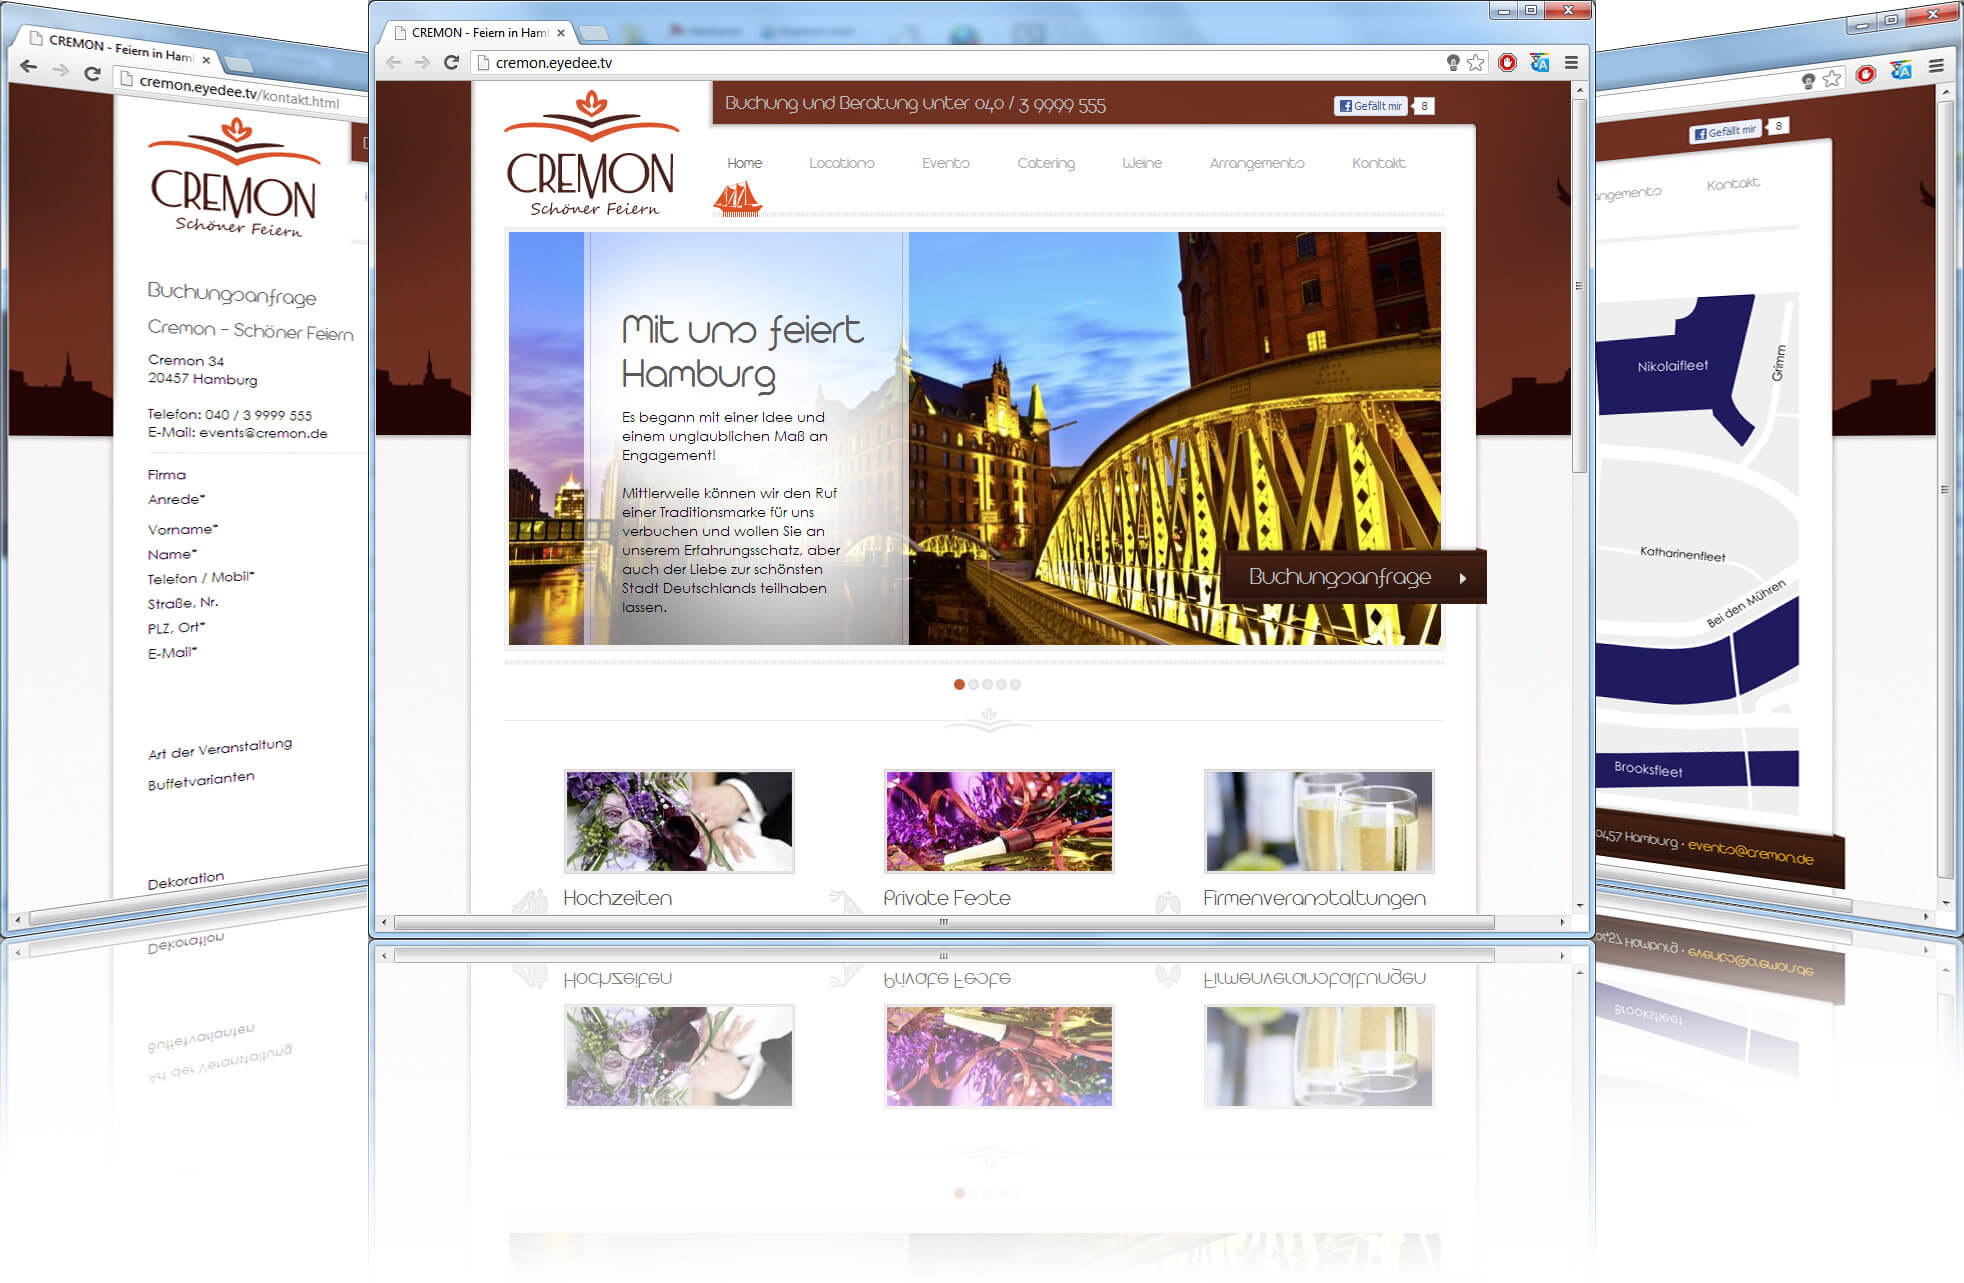Select the fifth slider pagination dot
The width and height of the screenshot is (1964, 1283).
pyautogui.click(x=1015, y=684)
